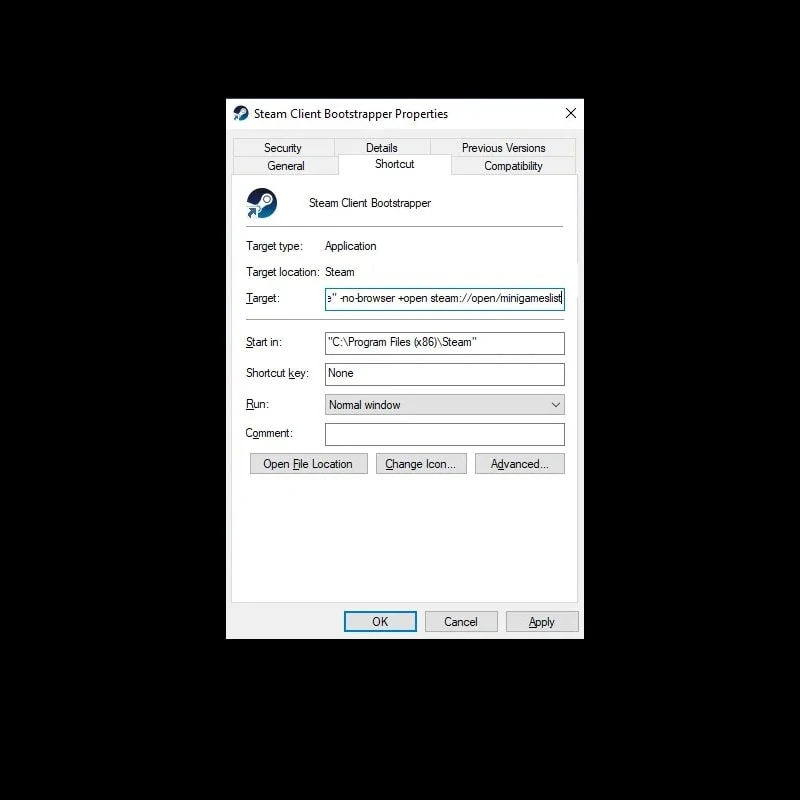This screenshot has width=800, height=800.
Task: Open the Compatibility tab
Action: (x=513, y=166)
